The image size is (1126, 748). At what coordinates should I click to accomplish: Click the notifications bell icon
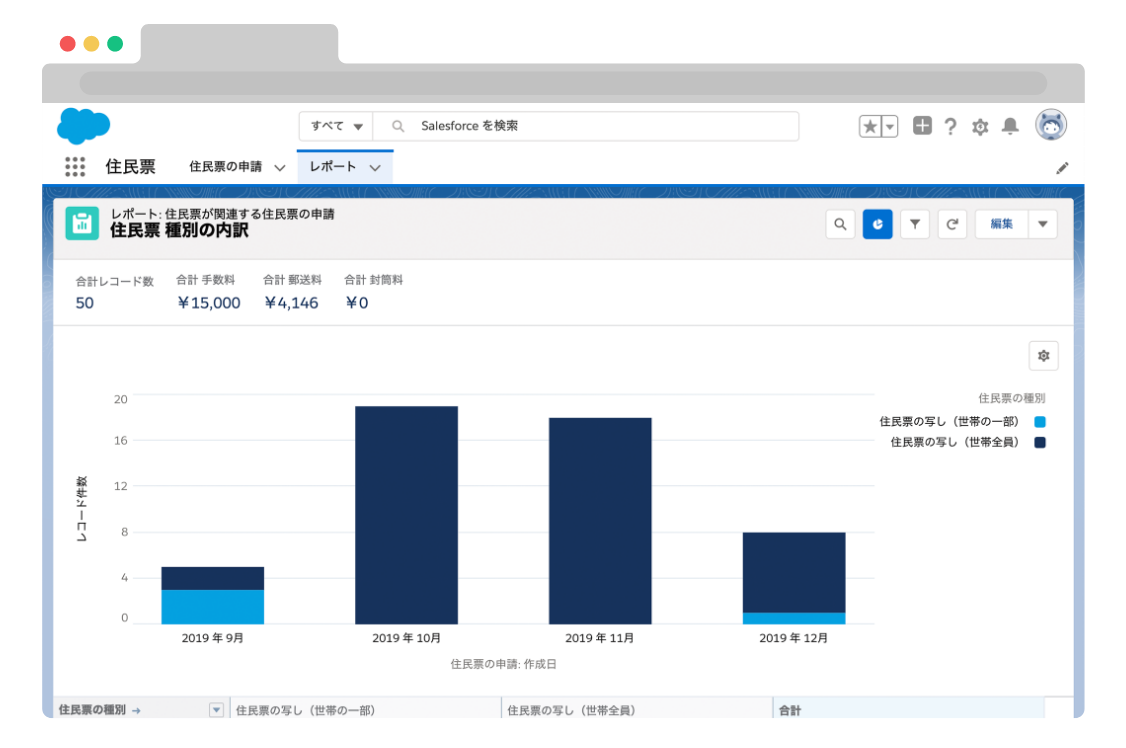click(x=1010, y=126)
